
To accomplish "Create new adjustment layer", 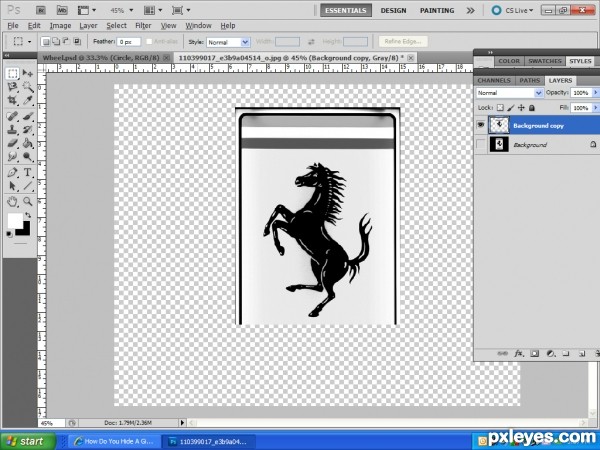I will [x=551, y=354].
